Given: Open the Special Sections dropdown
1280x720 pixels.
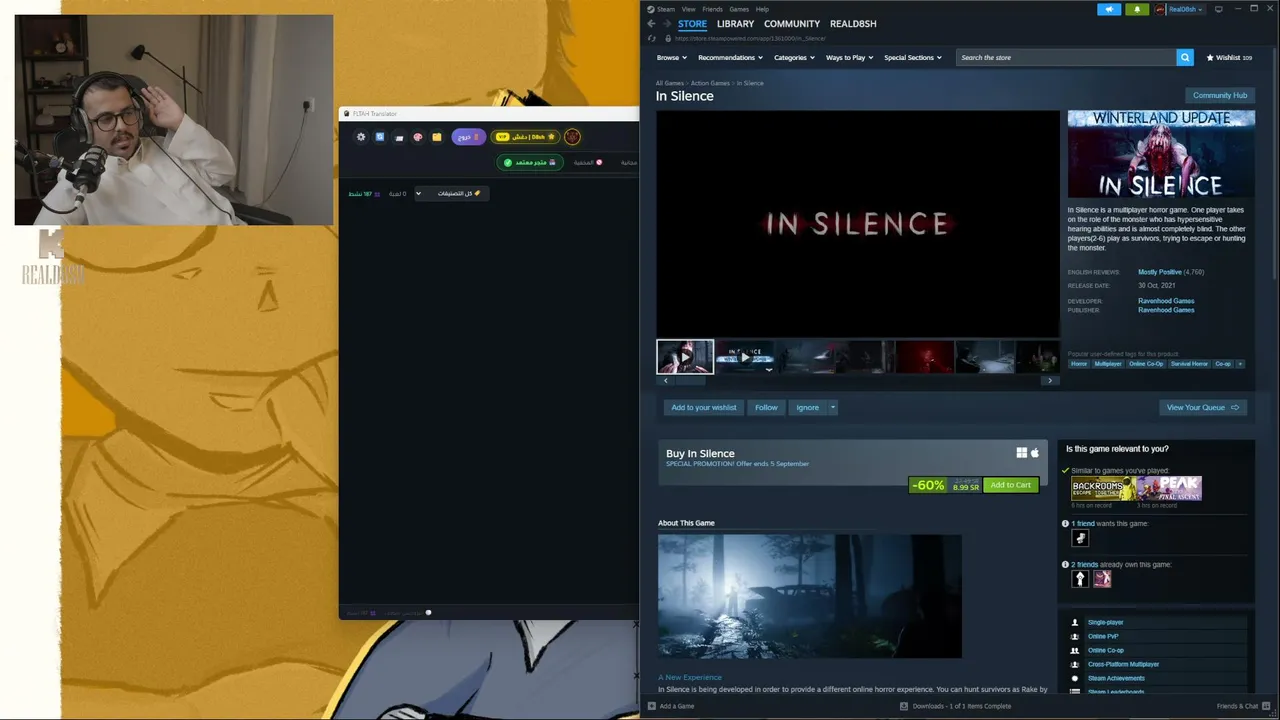Looking at the screenshot, I should coord(913,58).
